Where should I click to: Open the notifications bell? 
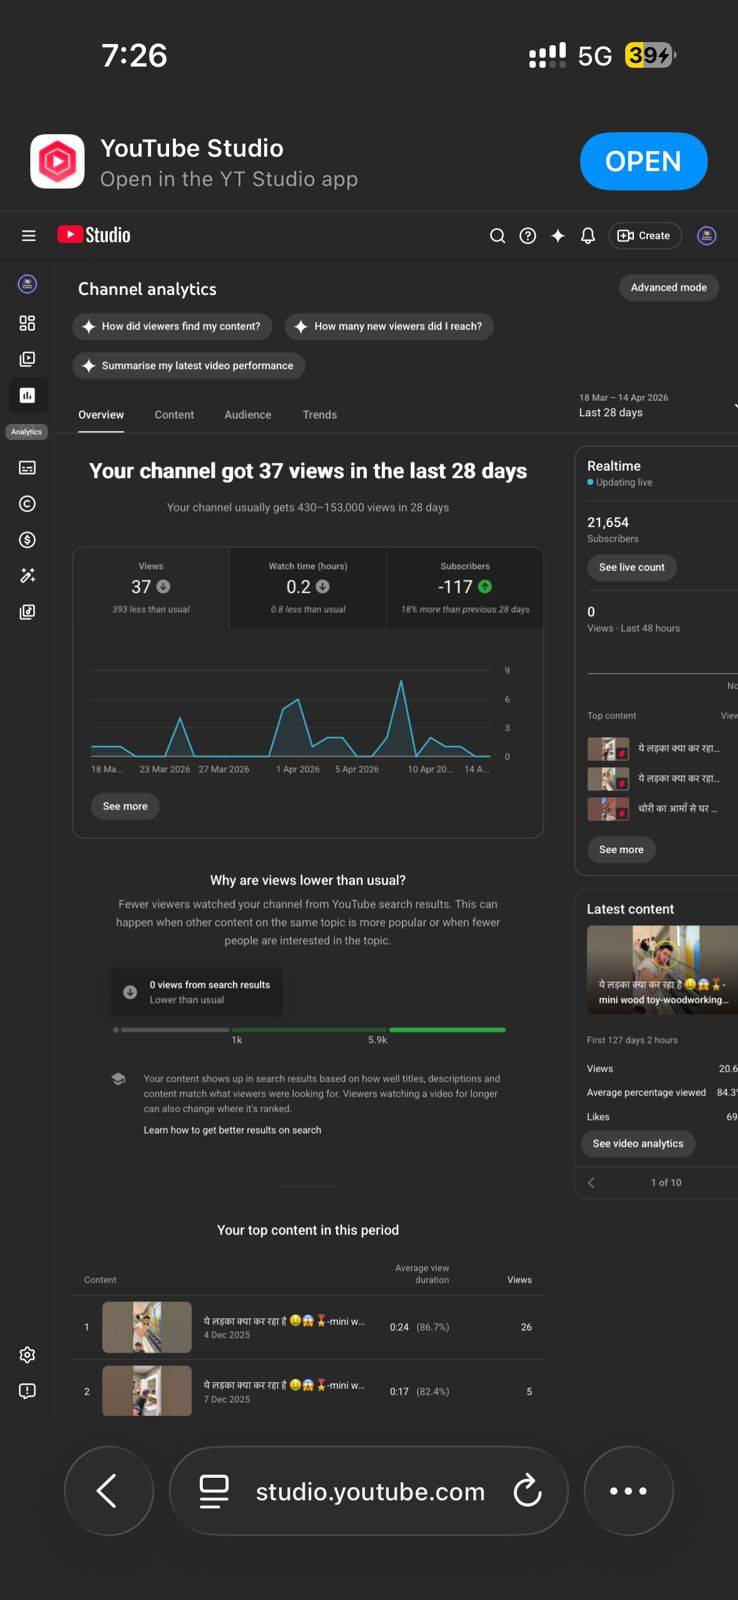588,236
